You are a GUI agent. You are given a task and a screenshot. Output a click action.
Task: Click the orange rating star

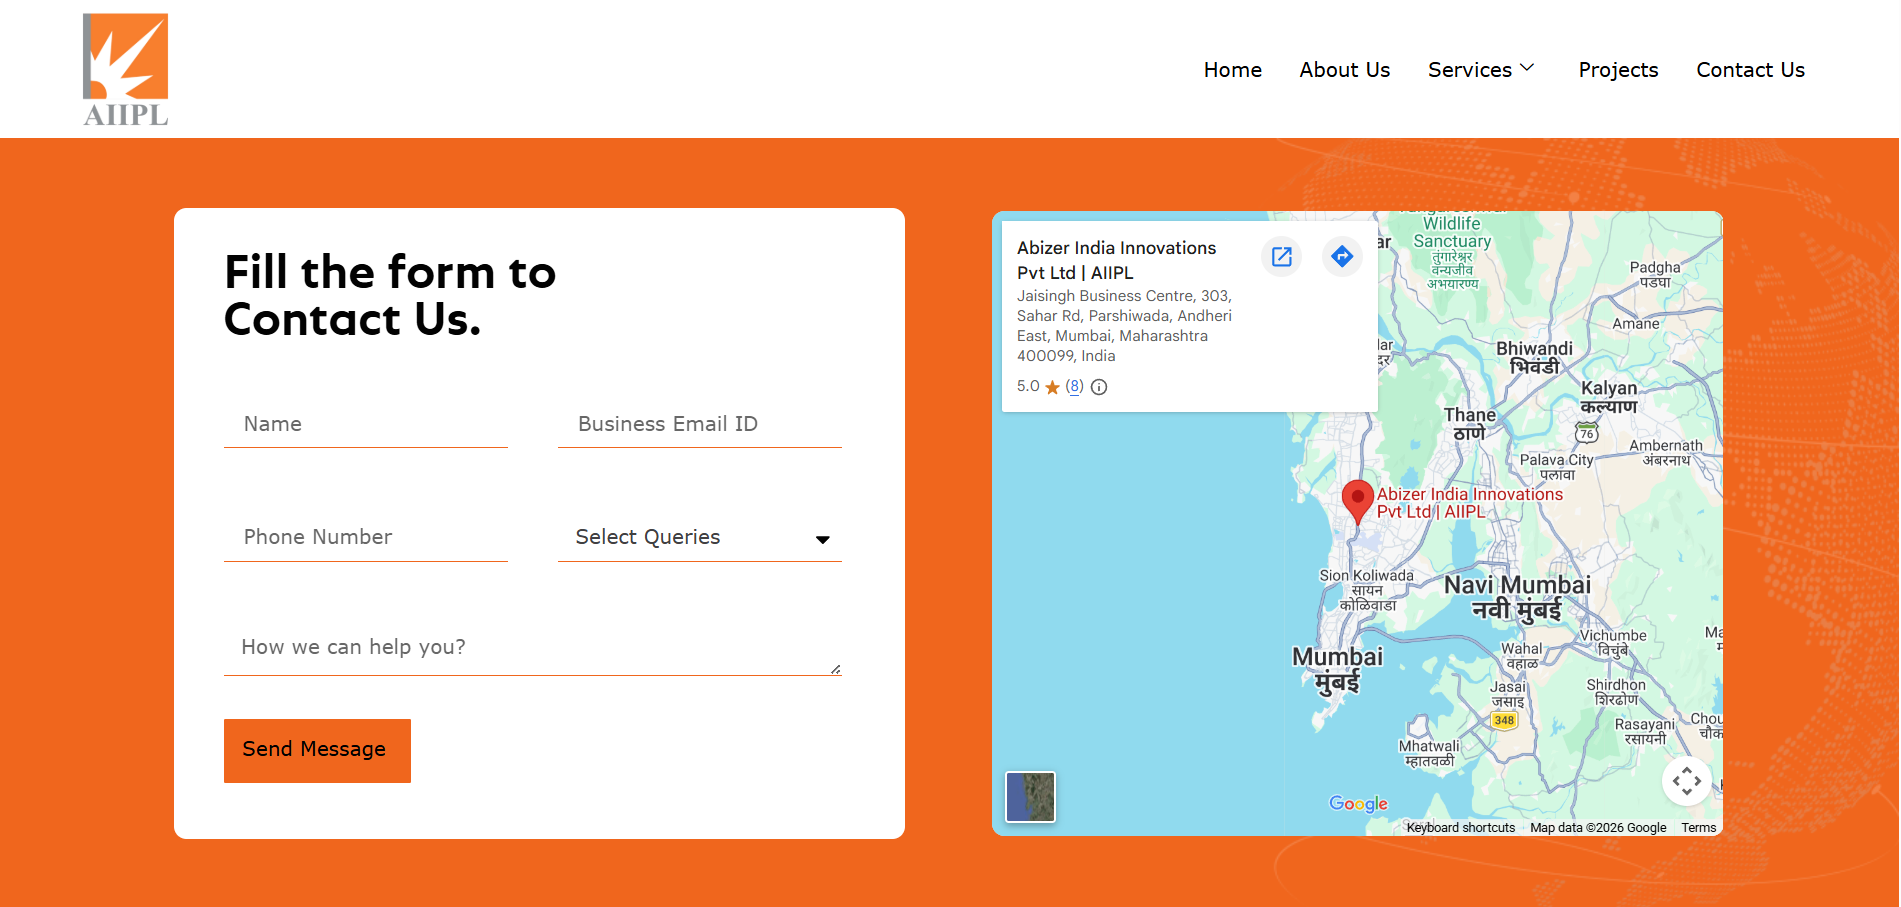coord(1052,387)
